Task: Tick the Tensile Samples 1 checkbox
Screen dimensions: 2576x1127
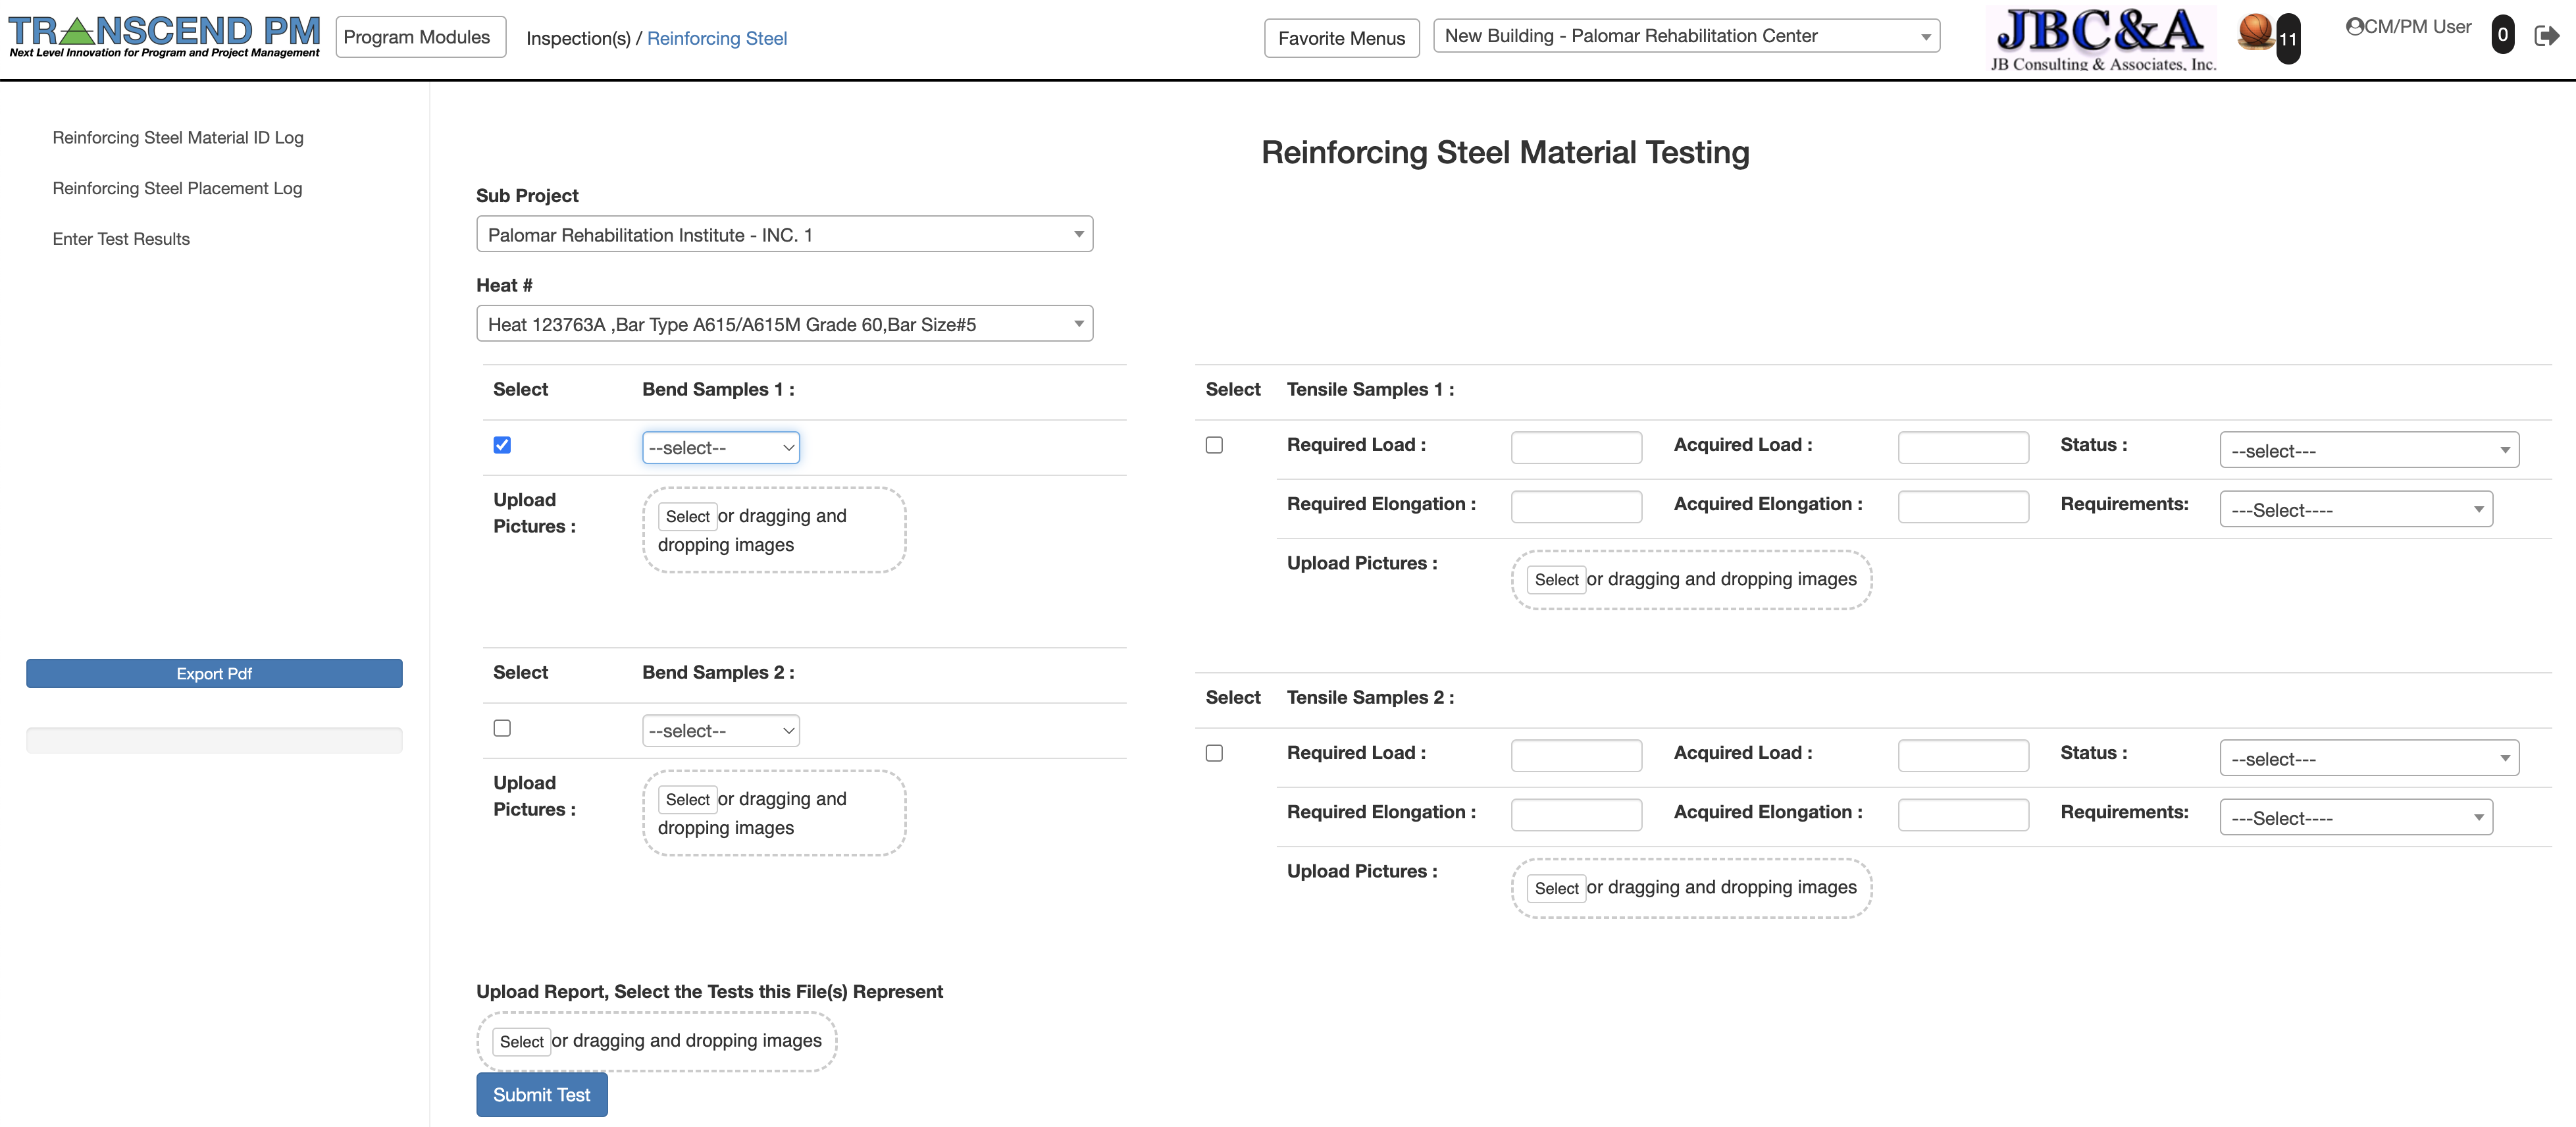Action: (x=1214, y=445)
